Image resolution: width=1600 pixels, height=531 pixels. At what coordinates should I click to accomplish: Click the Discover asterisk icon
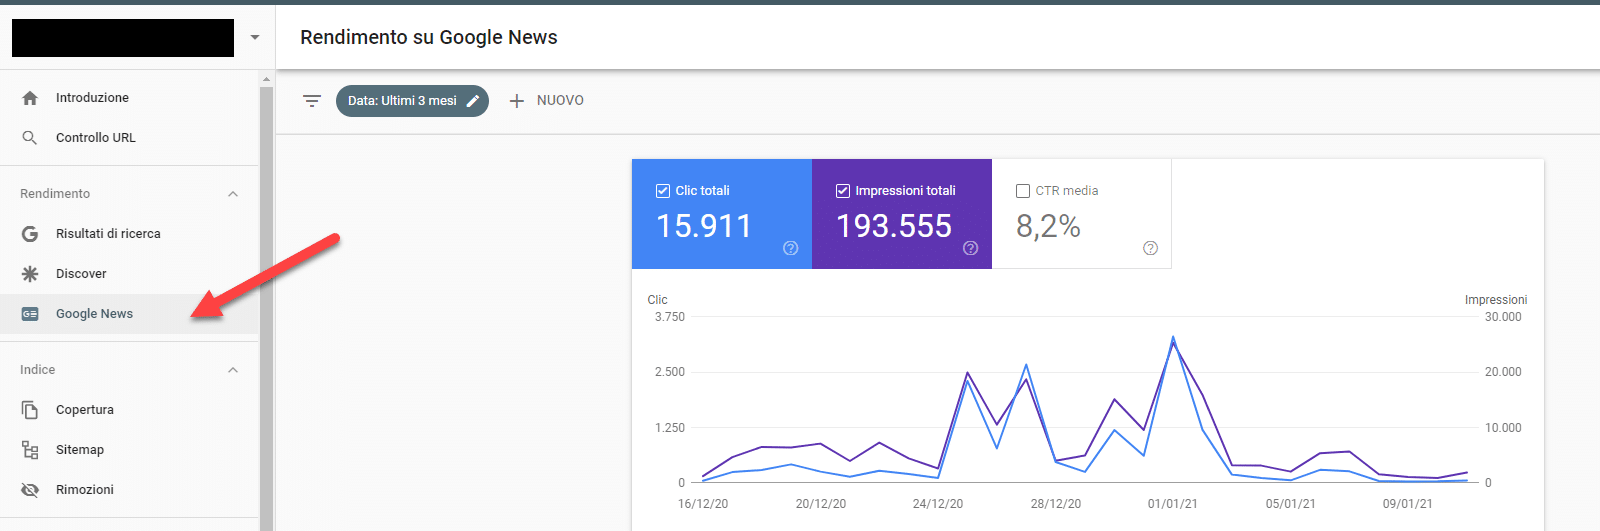coord(30,274)
